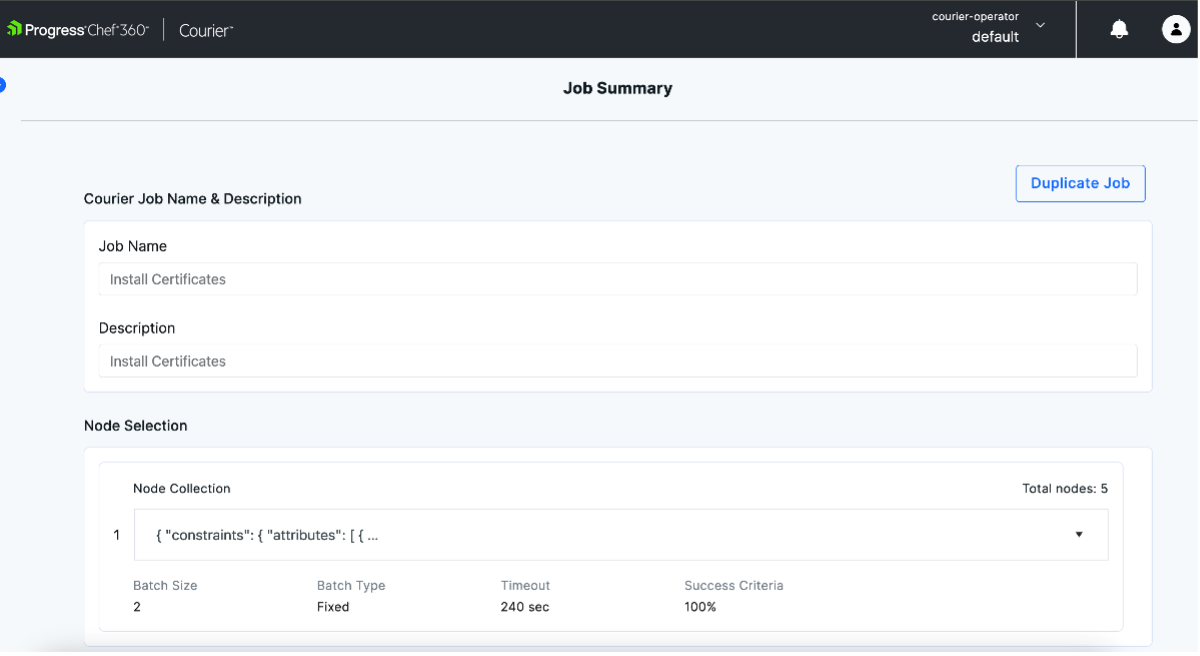1200x656 pixels.
Task: Click the Job Summary page heading
Action: [617, 88]
